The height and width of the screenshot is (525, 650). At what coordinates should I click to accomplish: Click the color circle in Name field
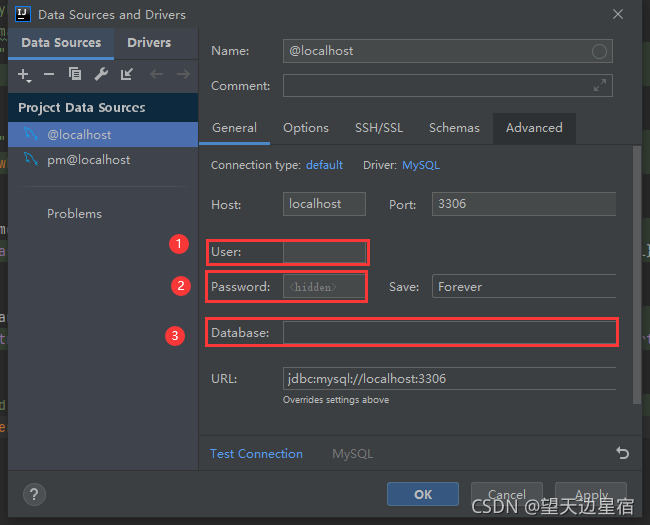pyautogui.click(x=599, y=51)
